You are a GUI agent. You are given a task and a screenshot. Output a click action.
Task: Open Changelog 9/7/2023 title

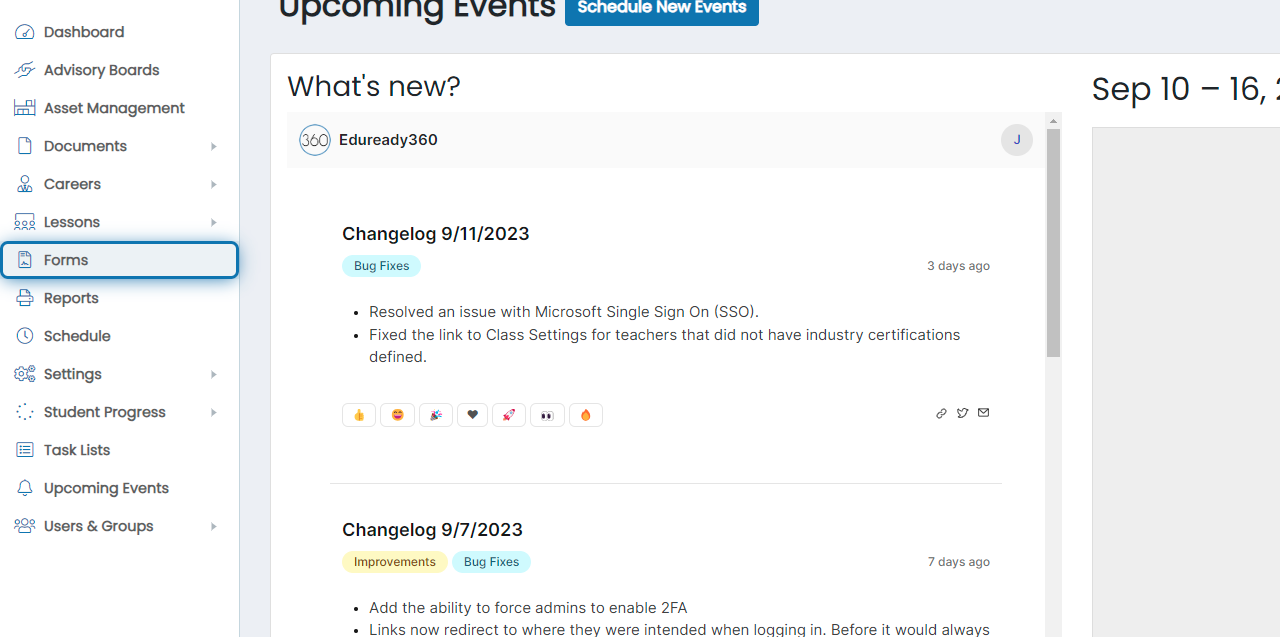[x=432, y=530]
